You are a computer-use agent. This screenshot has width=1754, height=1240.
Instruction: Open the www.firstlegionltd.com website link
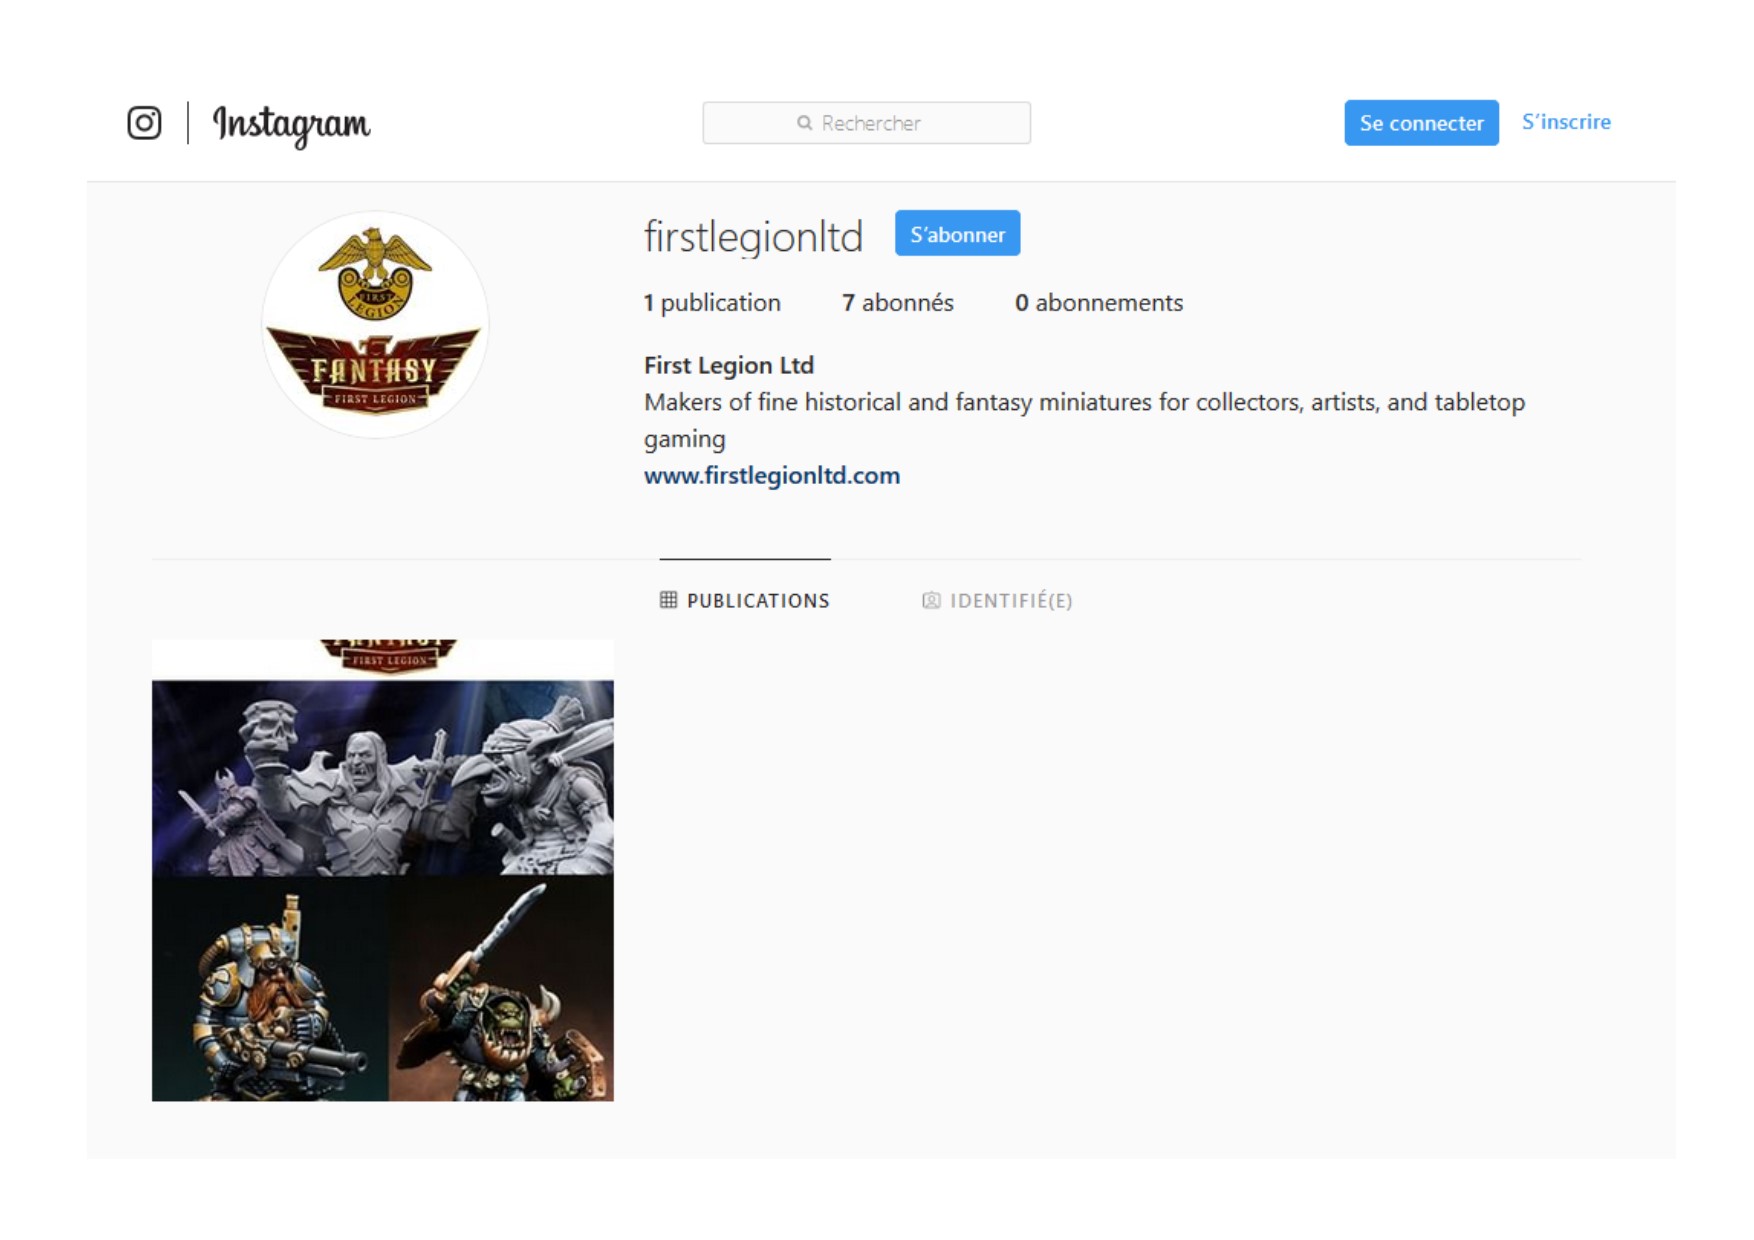772,476
